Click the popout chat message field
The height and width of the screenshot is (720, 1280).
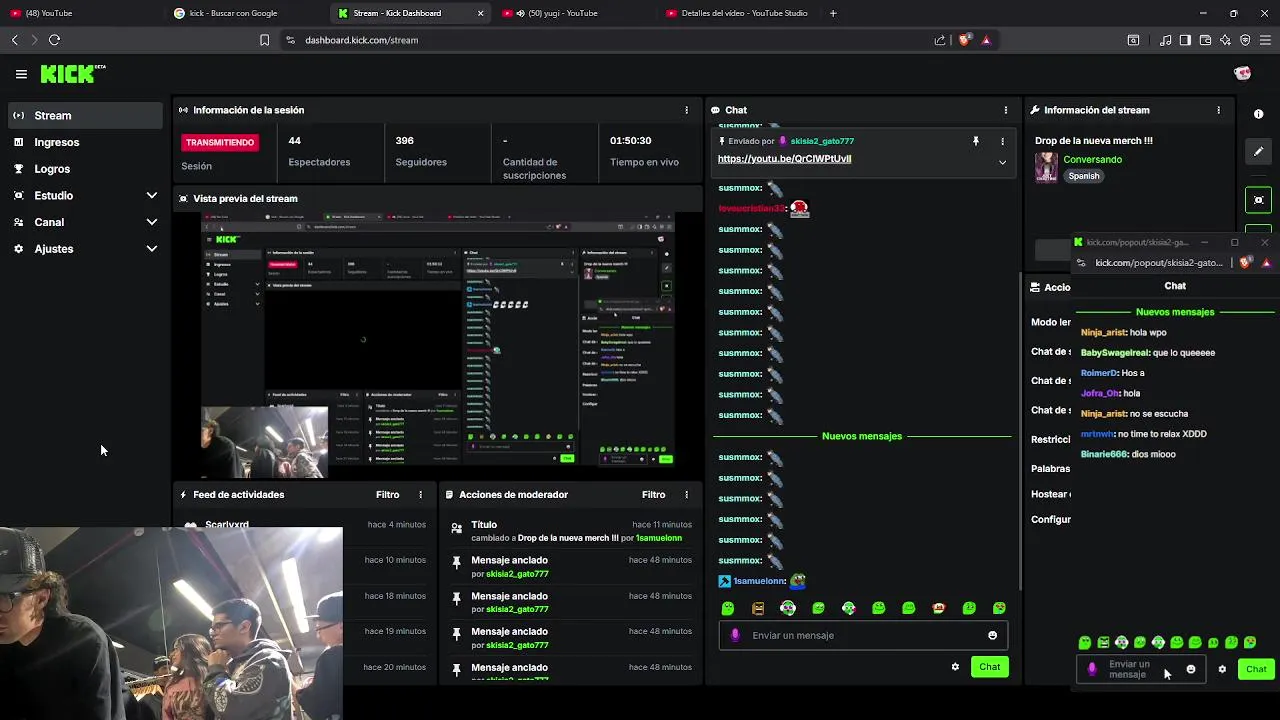1141,669
